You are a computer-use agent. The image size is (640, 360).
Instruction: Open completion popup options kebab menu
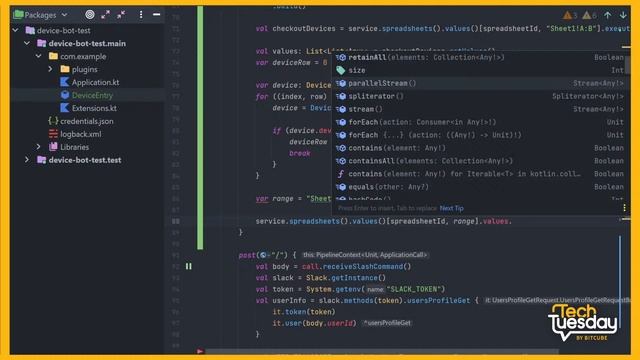tap(624, 208)
